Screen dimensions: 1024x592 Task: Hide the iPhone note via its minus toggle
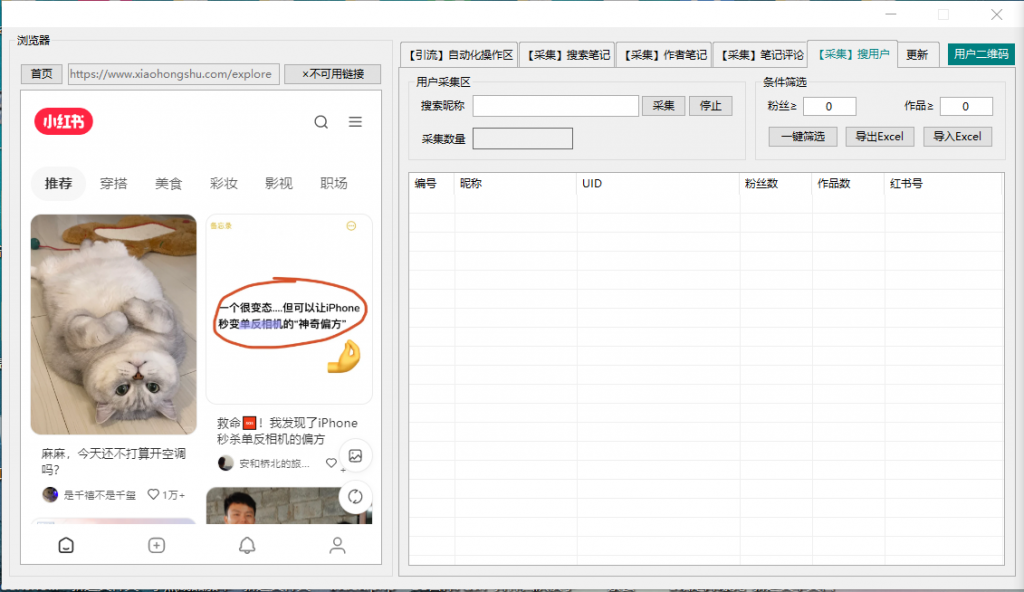(x=351, y=226)
